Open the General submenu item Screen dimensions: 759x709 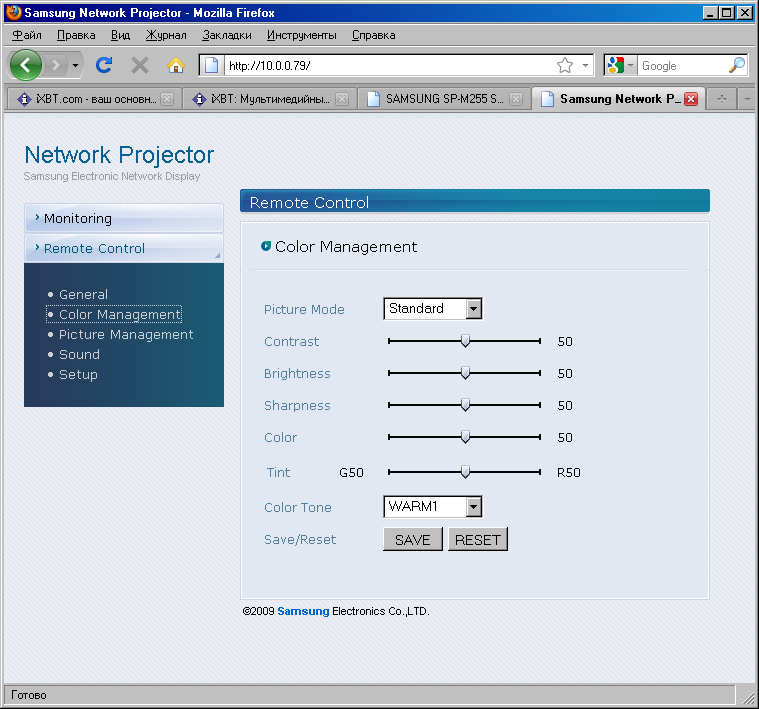point(83,294)
